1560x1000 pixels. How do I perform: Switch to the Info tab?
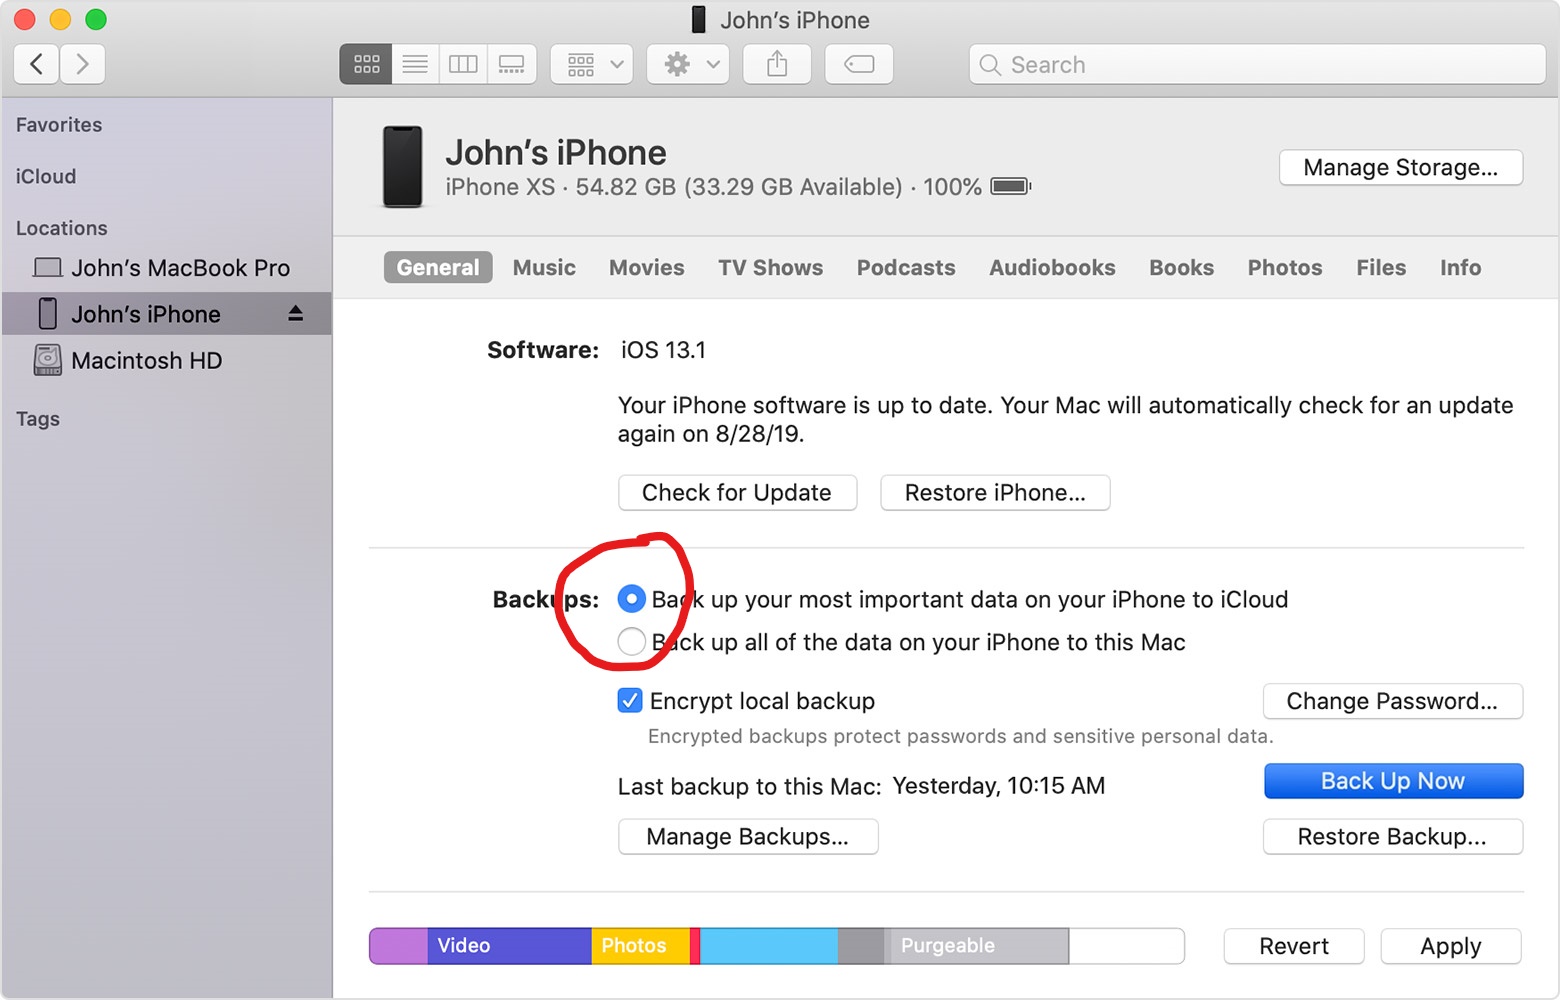(x=1460, y=267)
